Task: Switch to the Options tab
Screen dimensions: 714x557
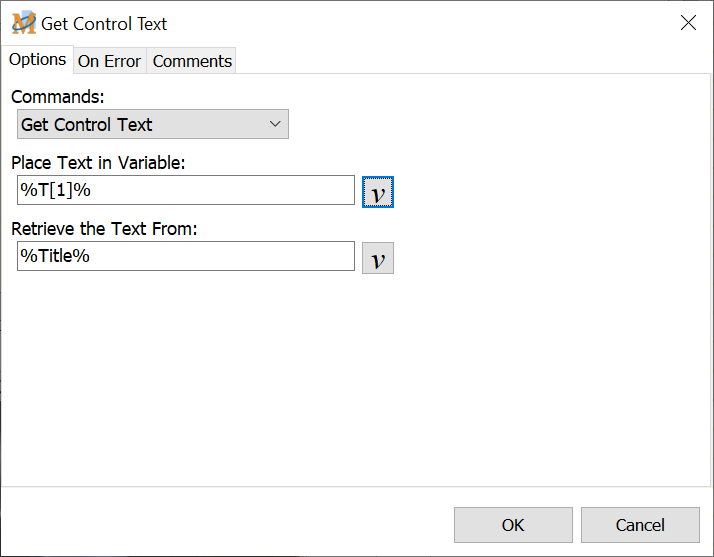Action: coord(38,60)
